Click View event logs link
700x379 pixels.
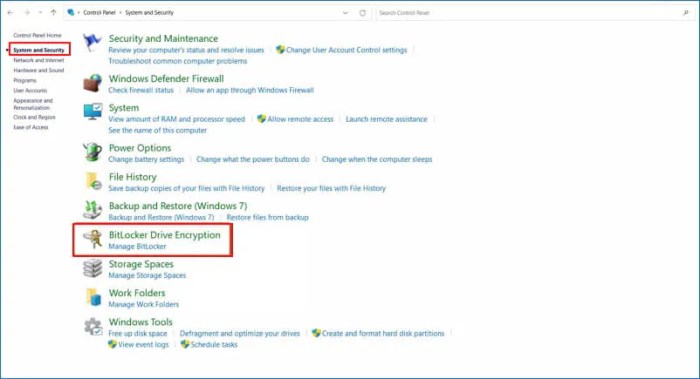[143, 345]
